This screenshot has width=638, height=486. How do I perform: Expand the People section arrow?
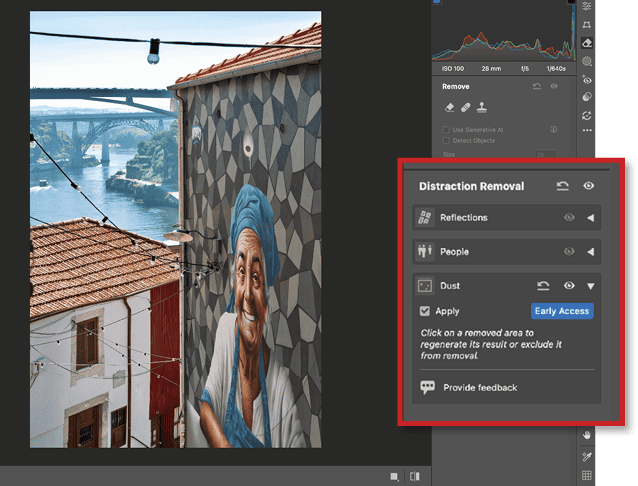(590, 252)
